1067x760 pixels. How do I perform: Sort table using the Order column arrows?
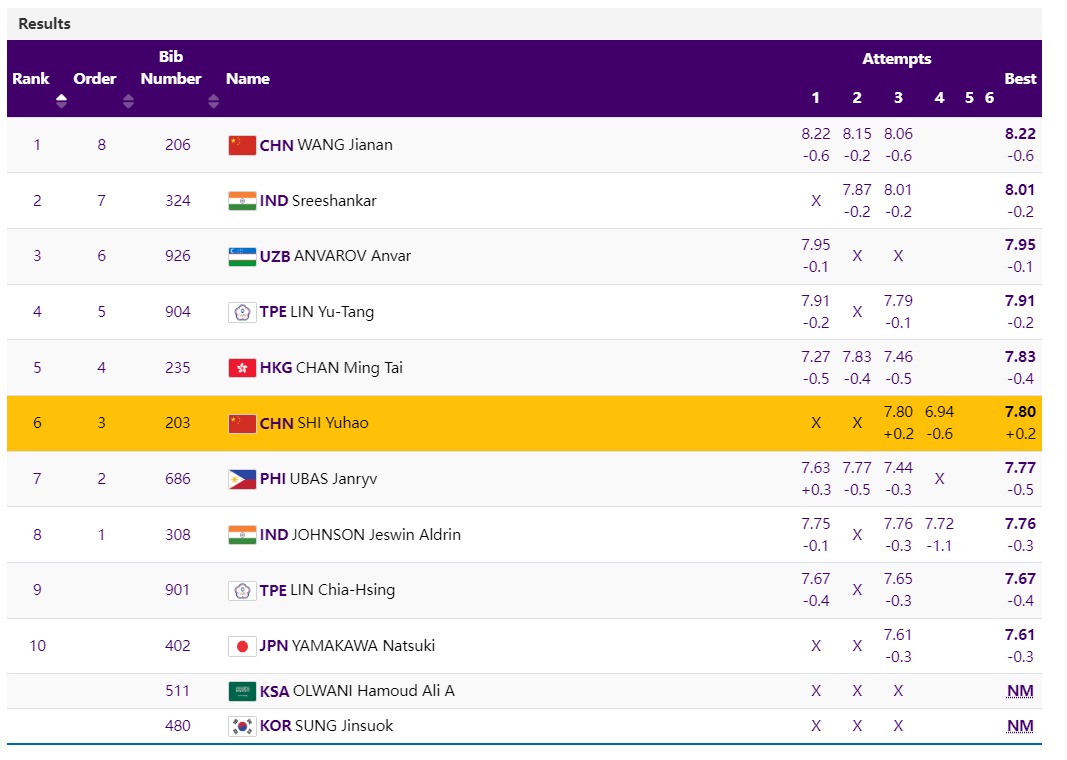pos(128,101)
